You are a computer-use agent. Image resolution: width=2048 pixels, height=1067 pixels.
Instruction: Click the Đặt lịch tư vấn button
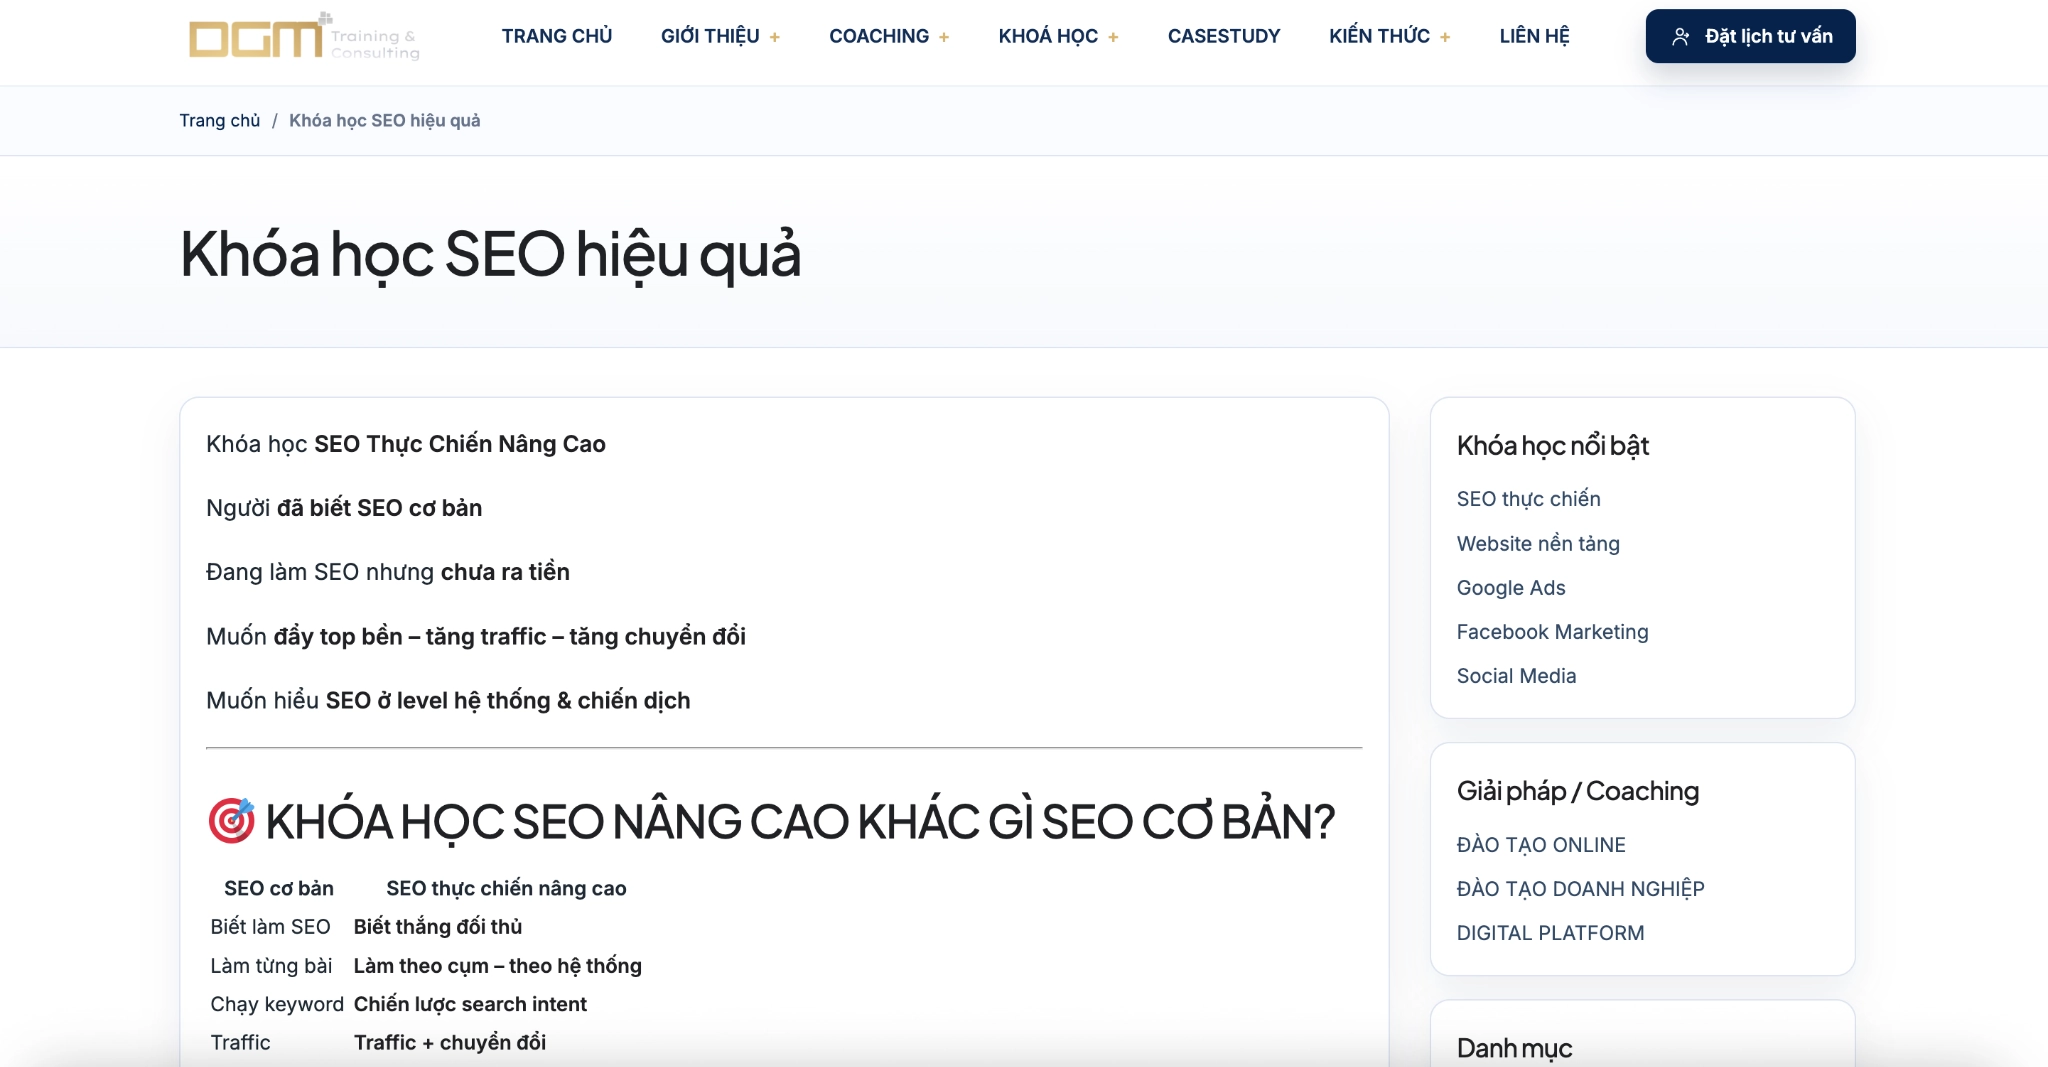pos(1750,36)
